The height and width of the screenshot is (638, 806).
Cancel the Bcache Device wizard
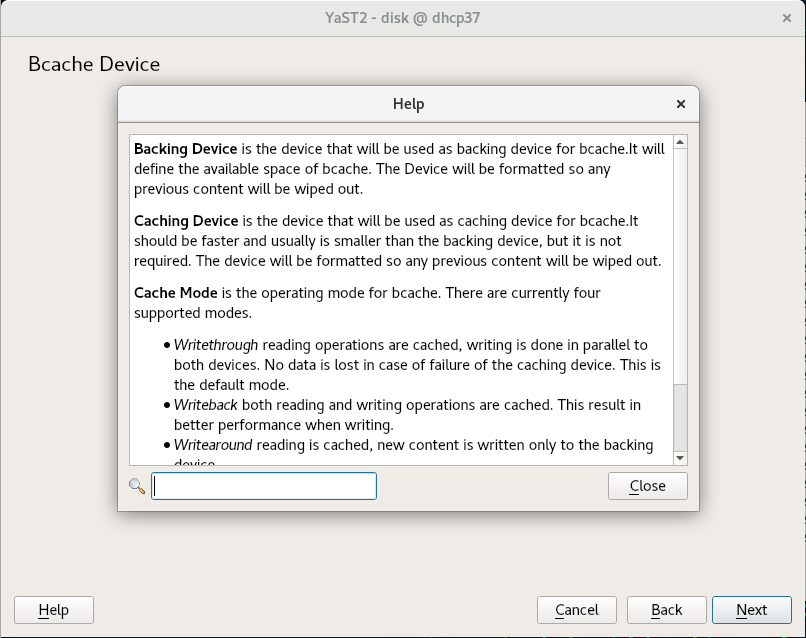tap(577, 610)
